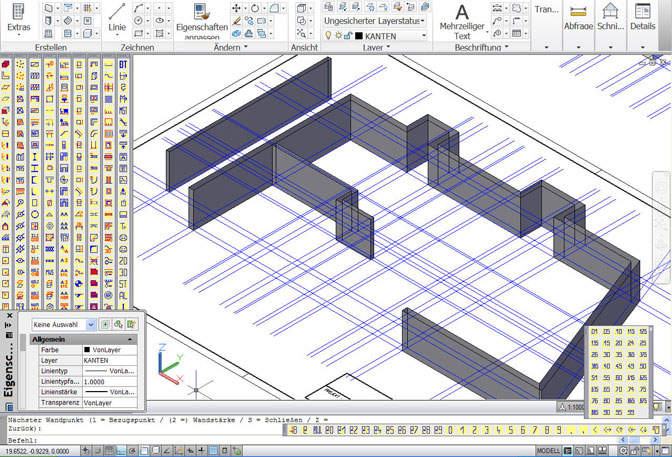Click digit 7 in yellow number toolbar
The image size is (672, 457).
(534, 430)
